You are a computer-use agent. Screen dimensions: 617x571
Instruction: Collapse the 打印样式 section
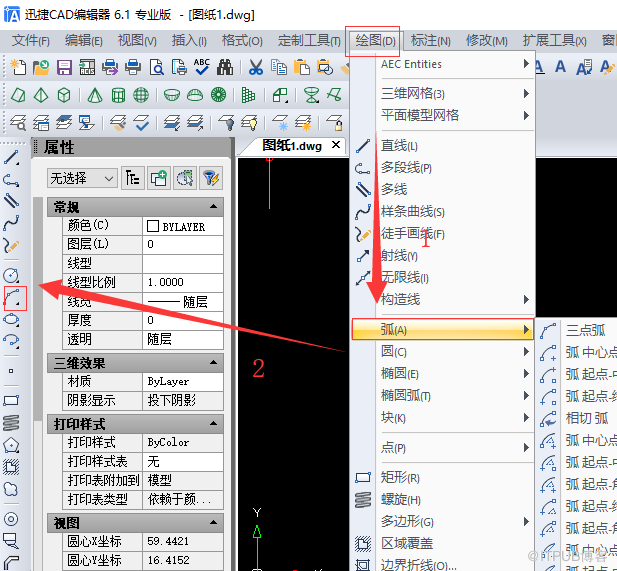click(x=214, y=423)
